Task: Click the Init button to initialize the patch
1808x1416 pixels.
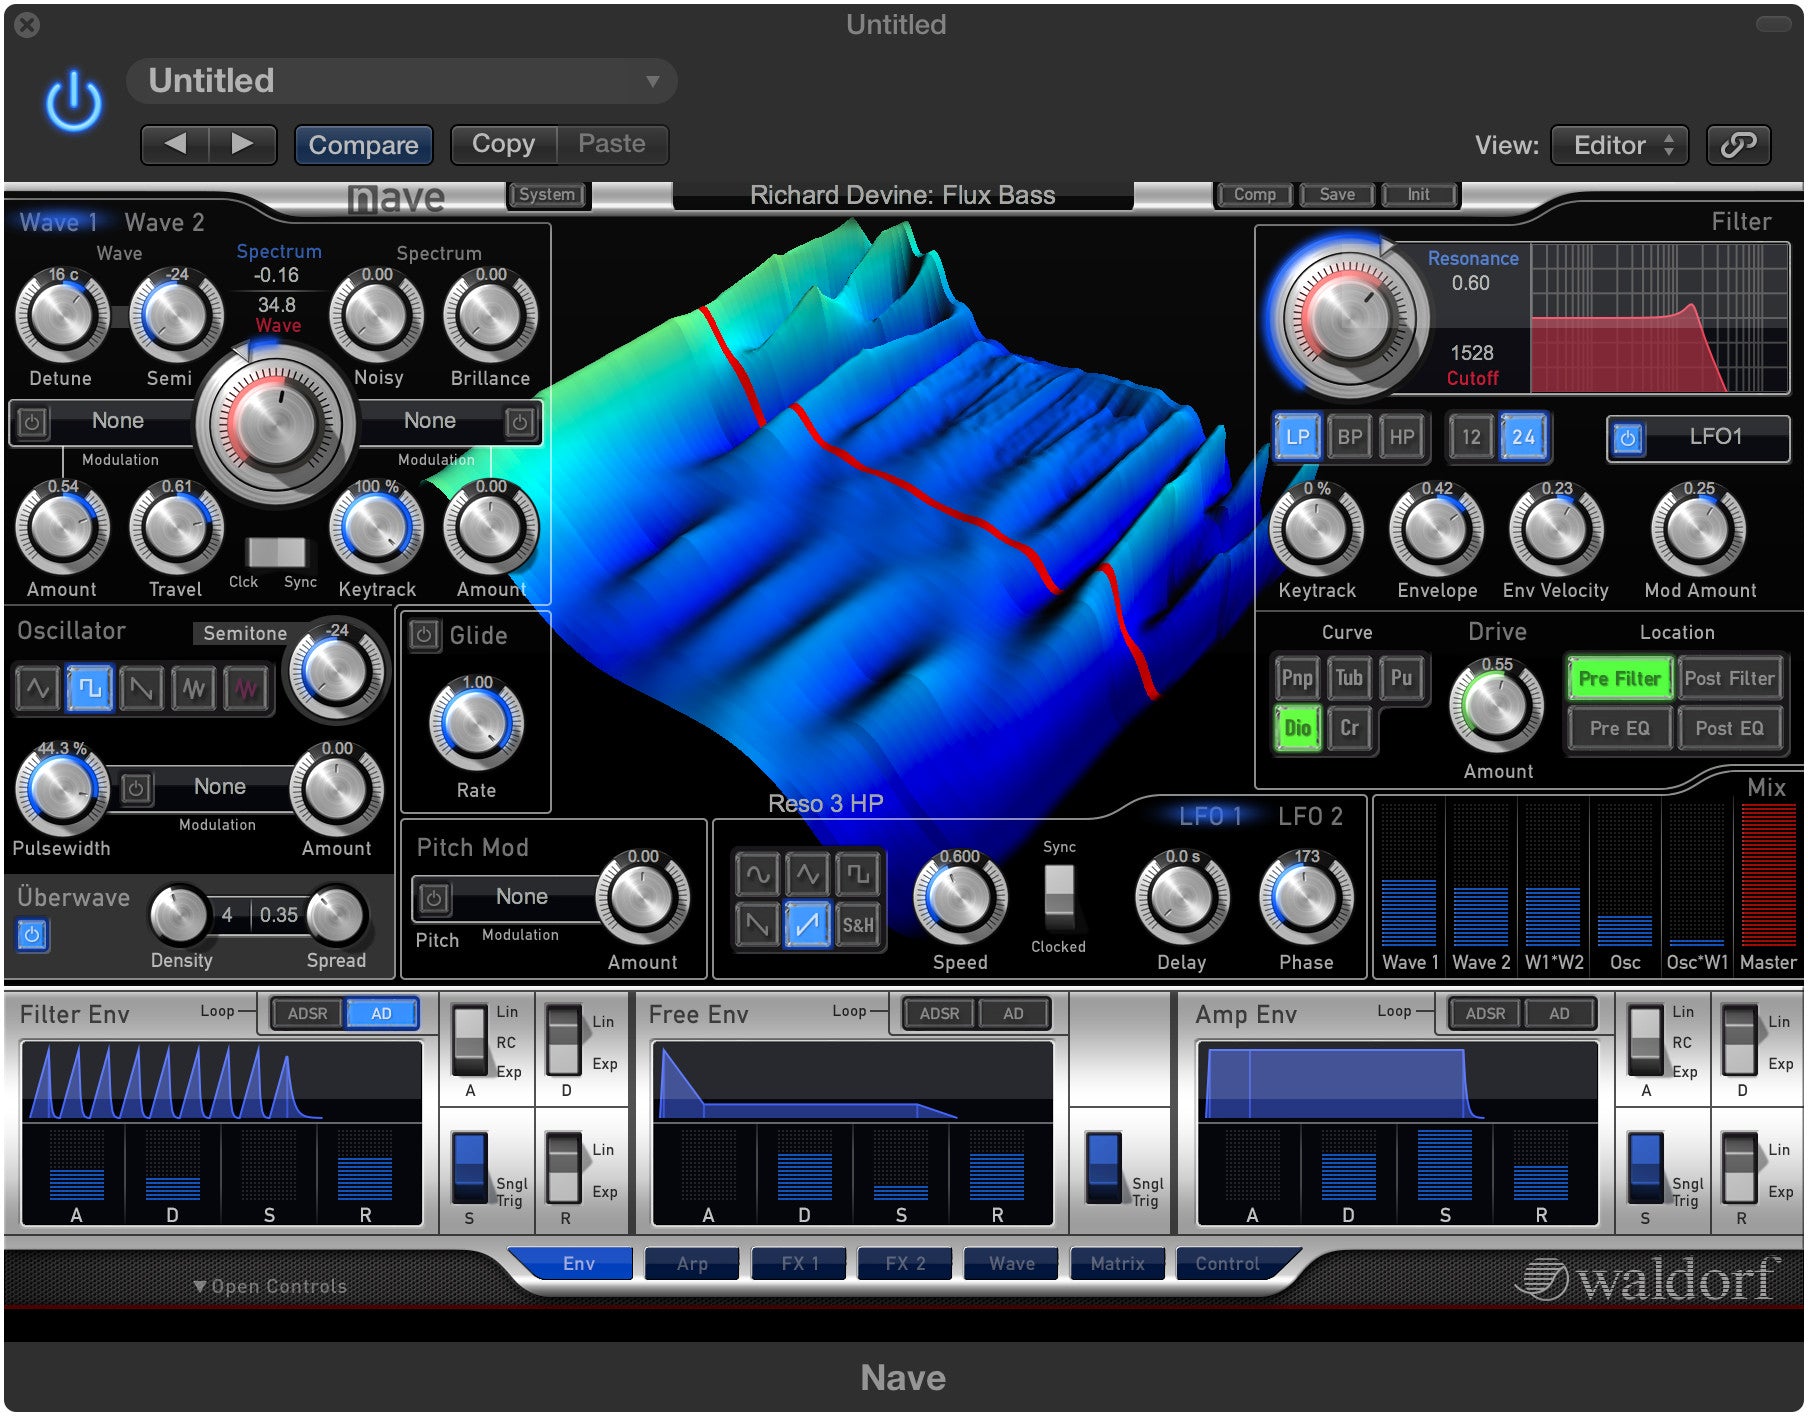Action: tap(1419, 194)
